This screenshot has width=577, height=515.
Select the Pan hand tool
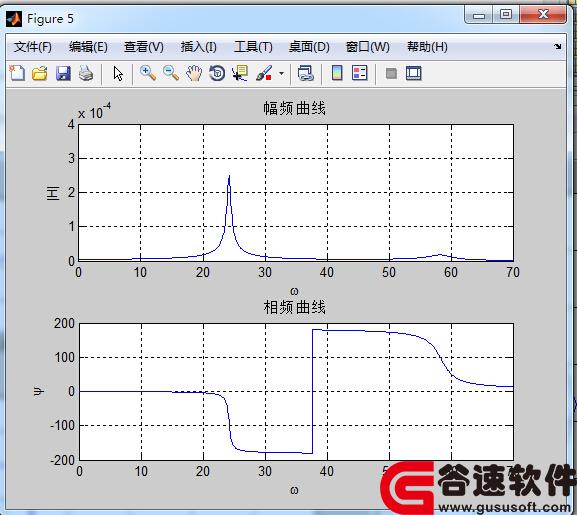(194, 73)
